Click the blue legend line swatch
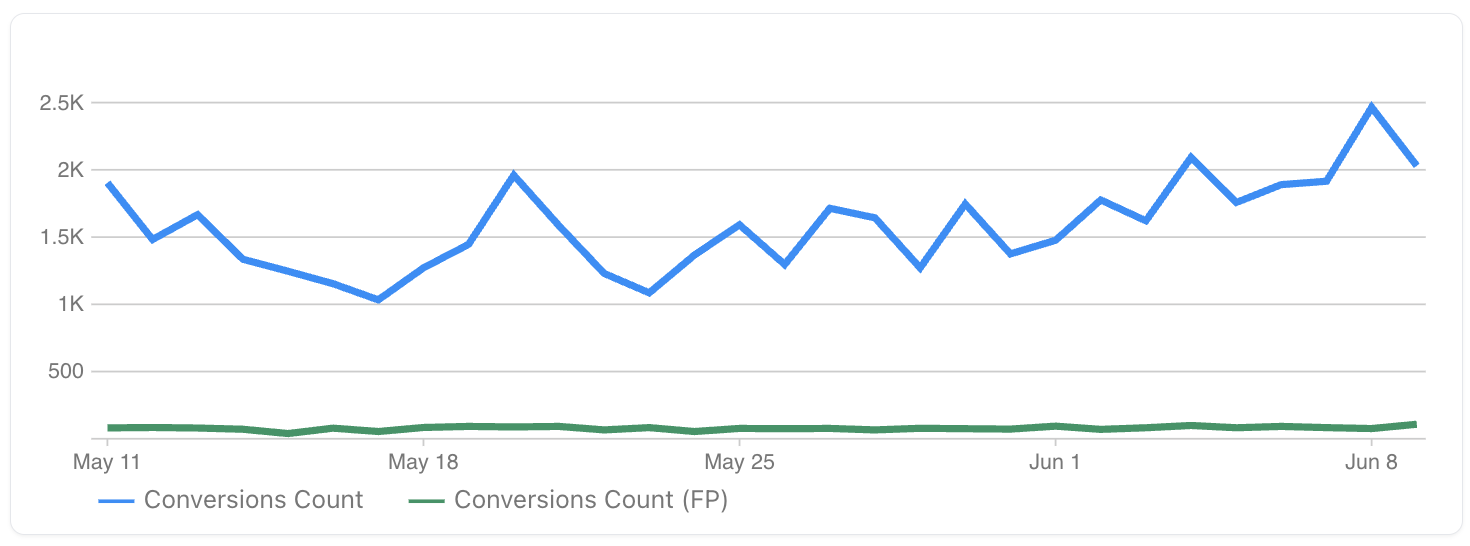The image size is (1470, 546). pos(116,500)
